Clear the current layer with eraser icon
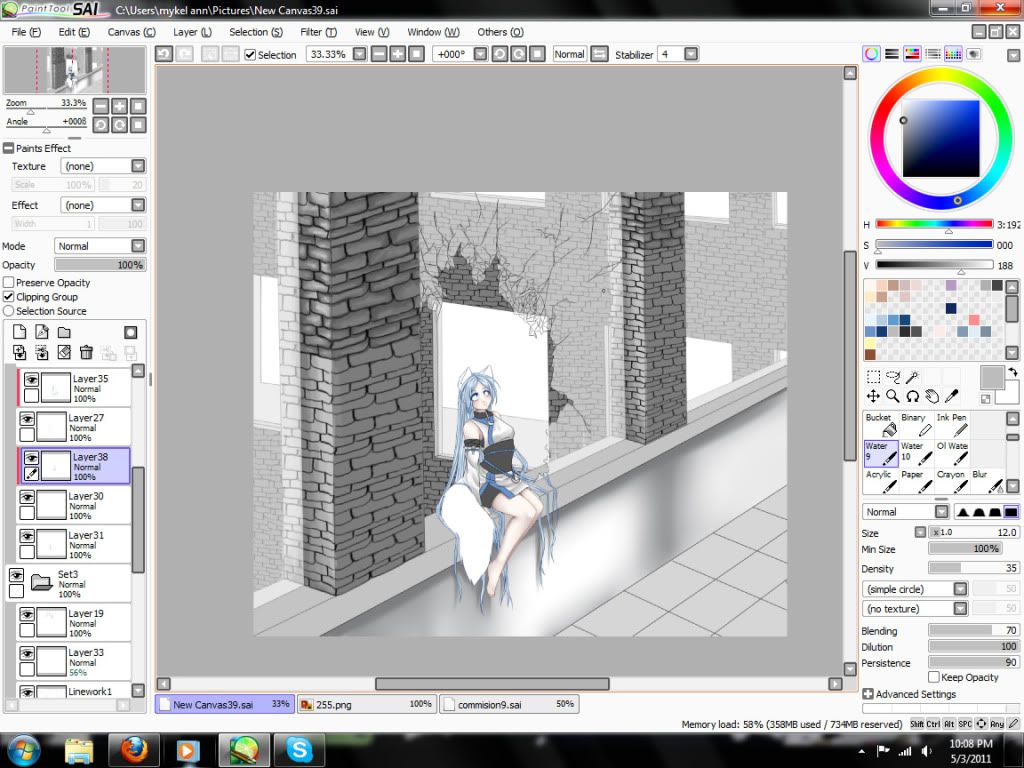 [x=64, y=353]
